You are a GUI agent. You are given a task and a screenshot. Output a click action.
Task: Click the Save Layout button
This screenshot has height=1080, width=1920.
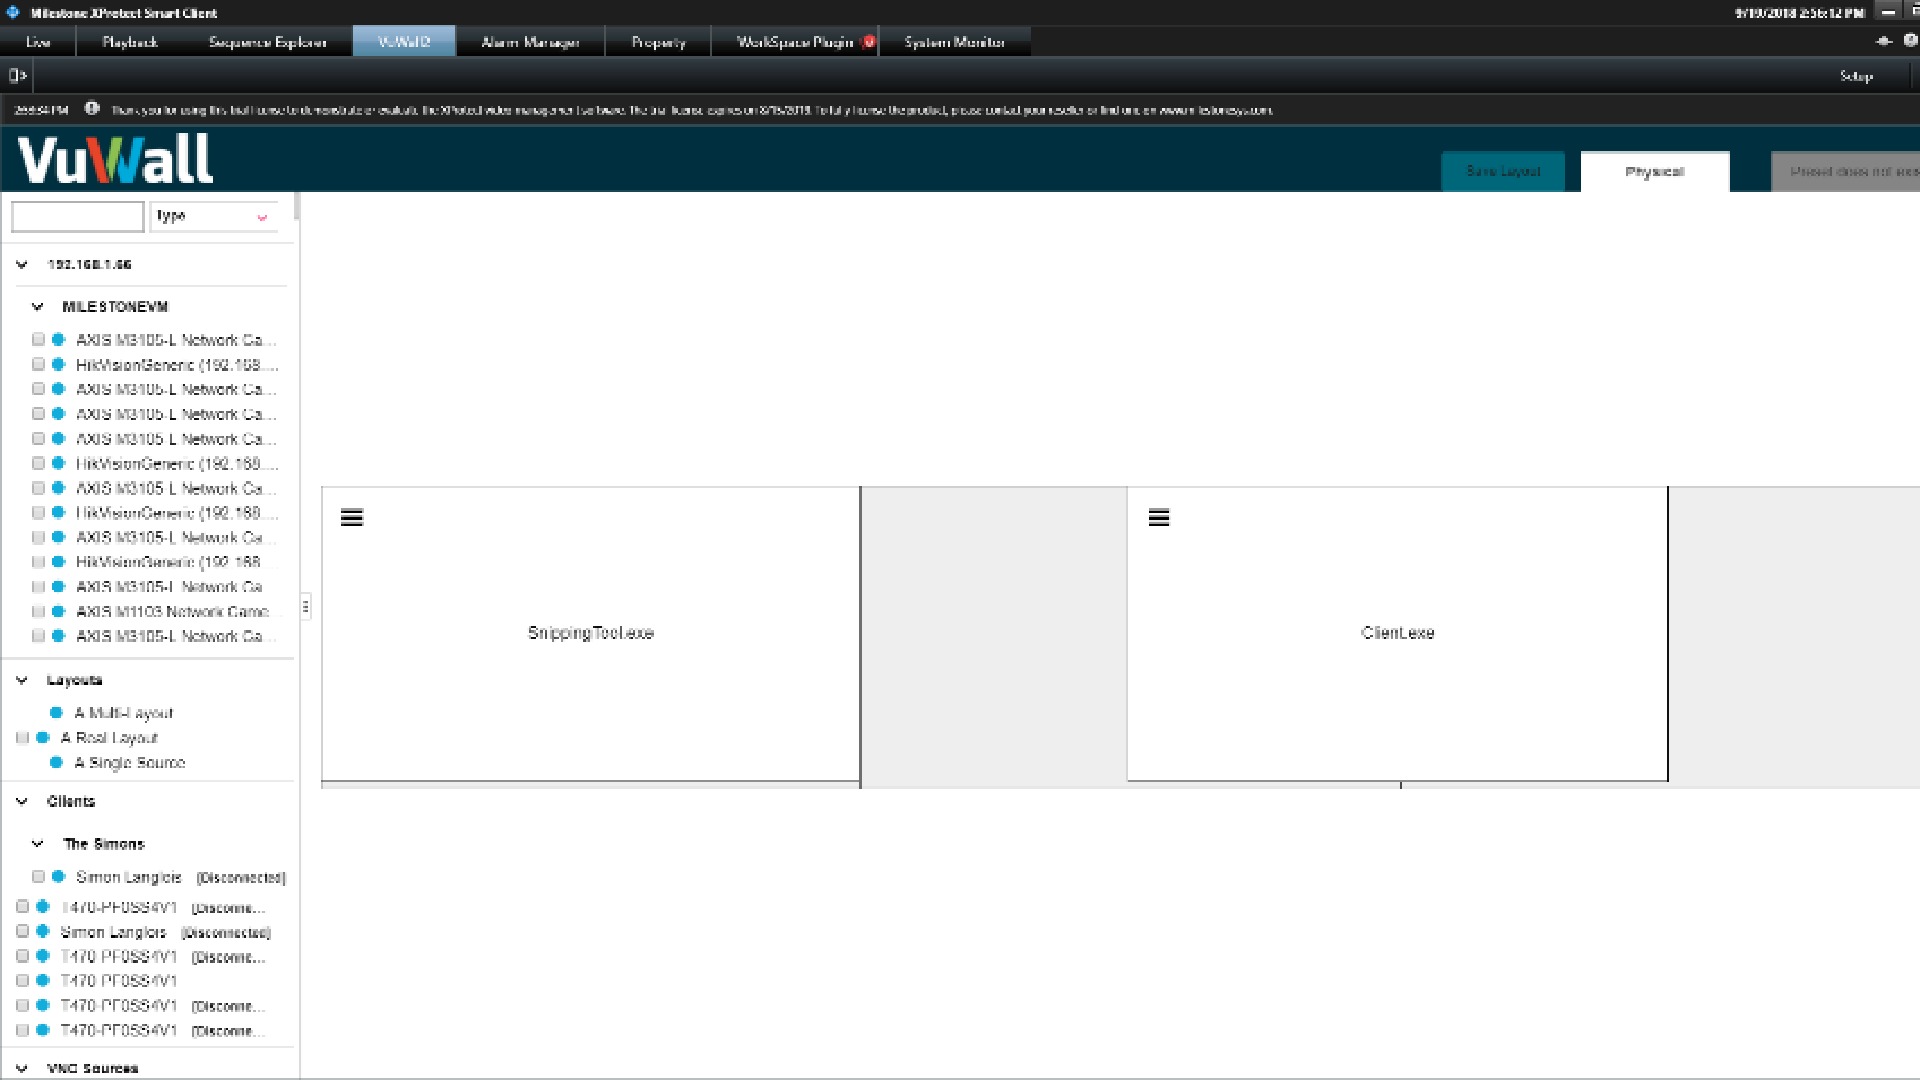pos(1503,172)
